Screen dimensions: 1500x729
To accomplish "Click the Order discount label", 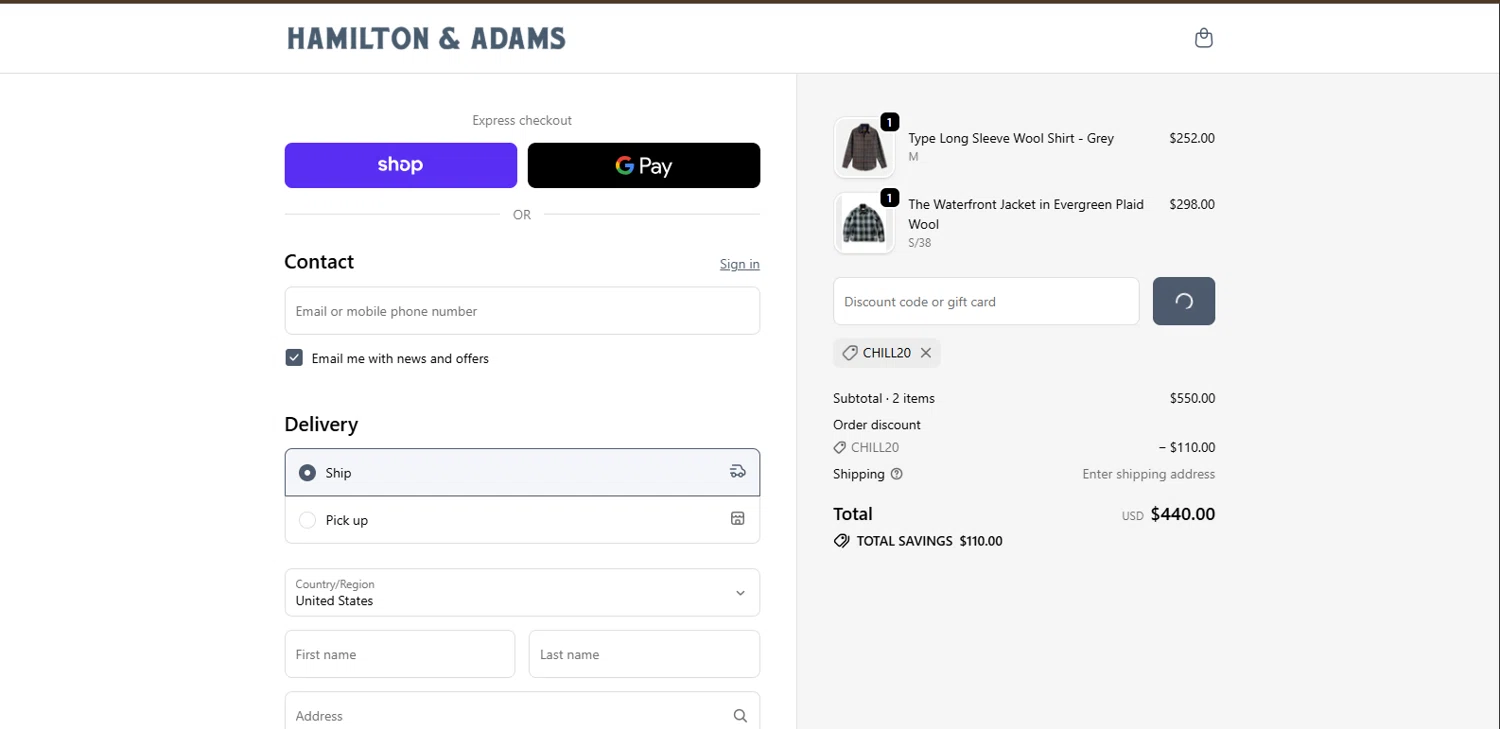I will coord(877,424).
